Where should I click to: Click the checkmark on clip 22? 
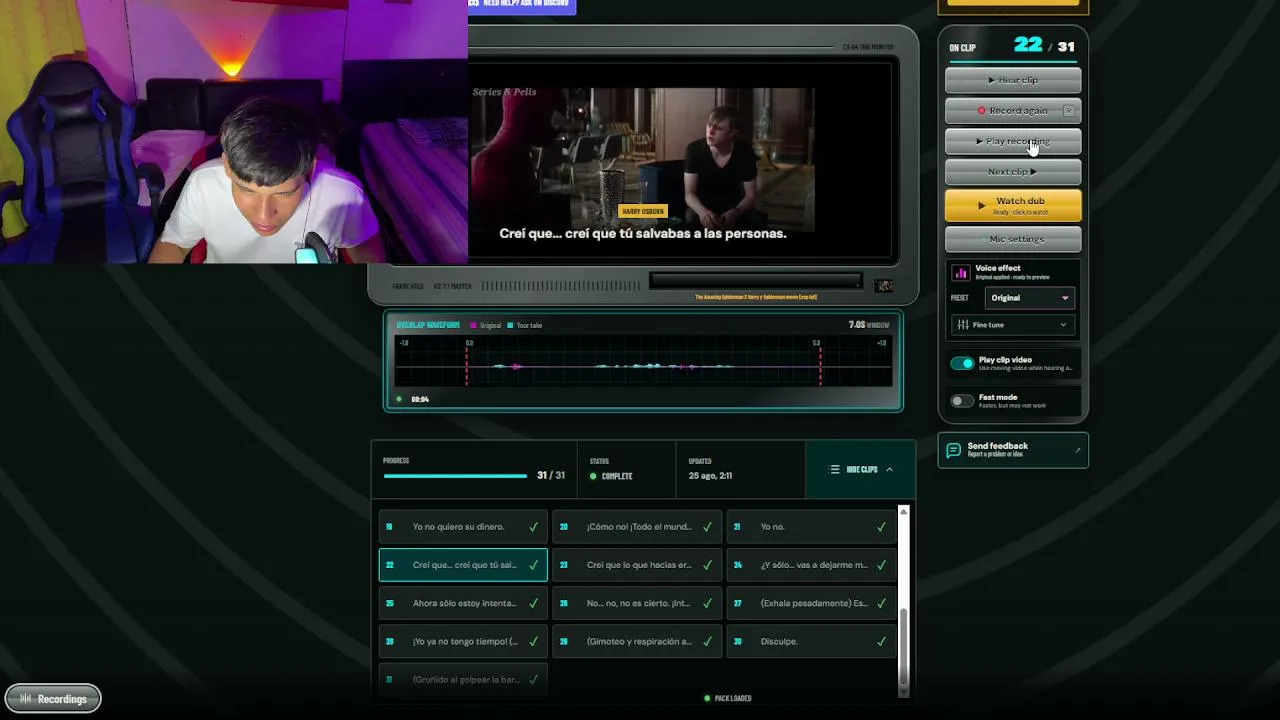(x=533, y=565)
